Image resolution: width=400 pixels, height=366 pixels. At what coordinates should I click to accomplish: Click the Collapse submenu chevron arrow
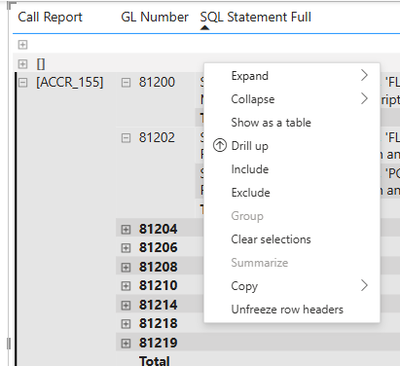(364, 99)
